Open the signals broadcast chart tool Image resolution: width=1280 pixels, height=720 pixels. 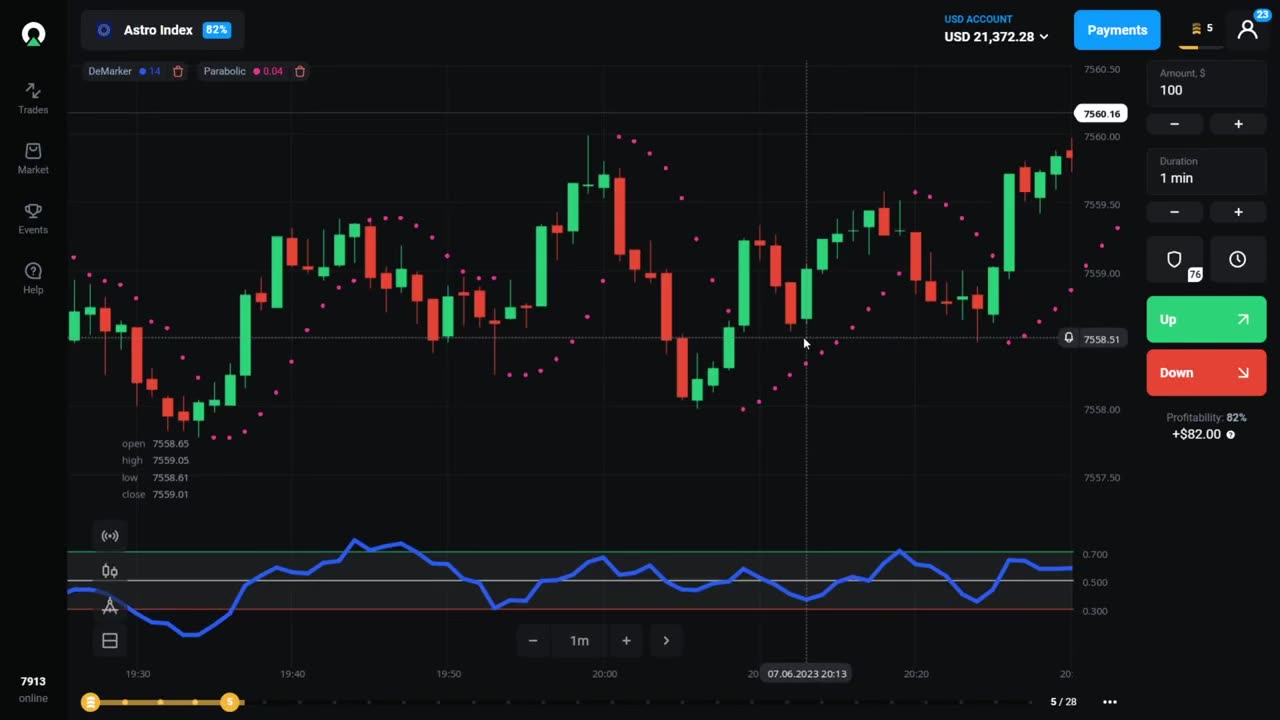pos(110,536)
